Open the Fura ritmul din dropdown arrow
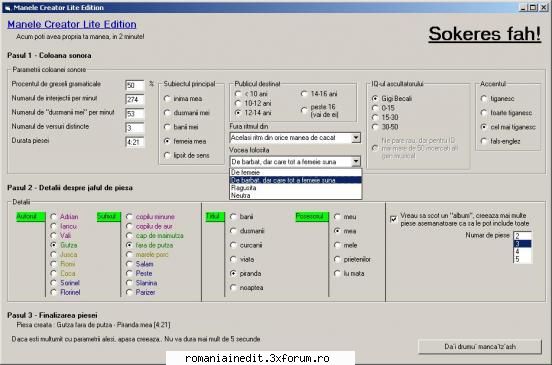 [x=356, y=138]
